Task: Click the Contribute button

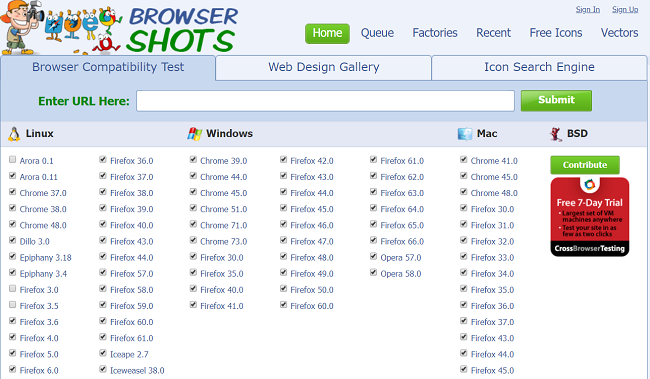Action: 585,165
